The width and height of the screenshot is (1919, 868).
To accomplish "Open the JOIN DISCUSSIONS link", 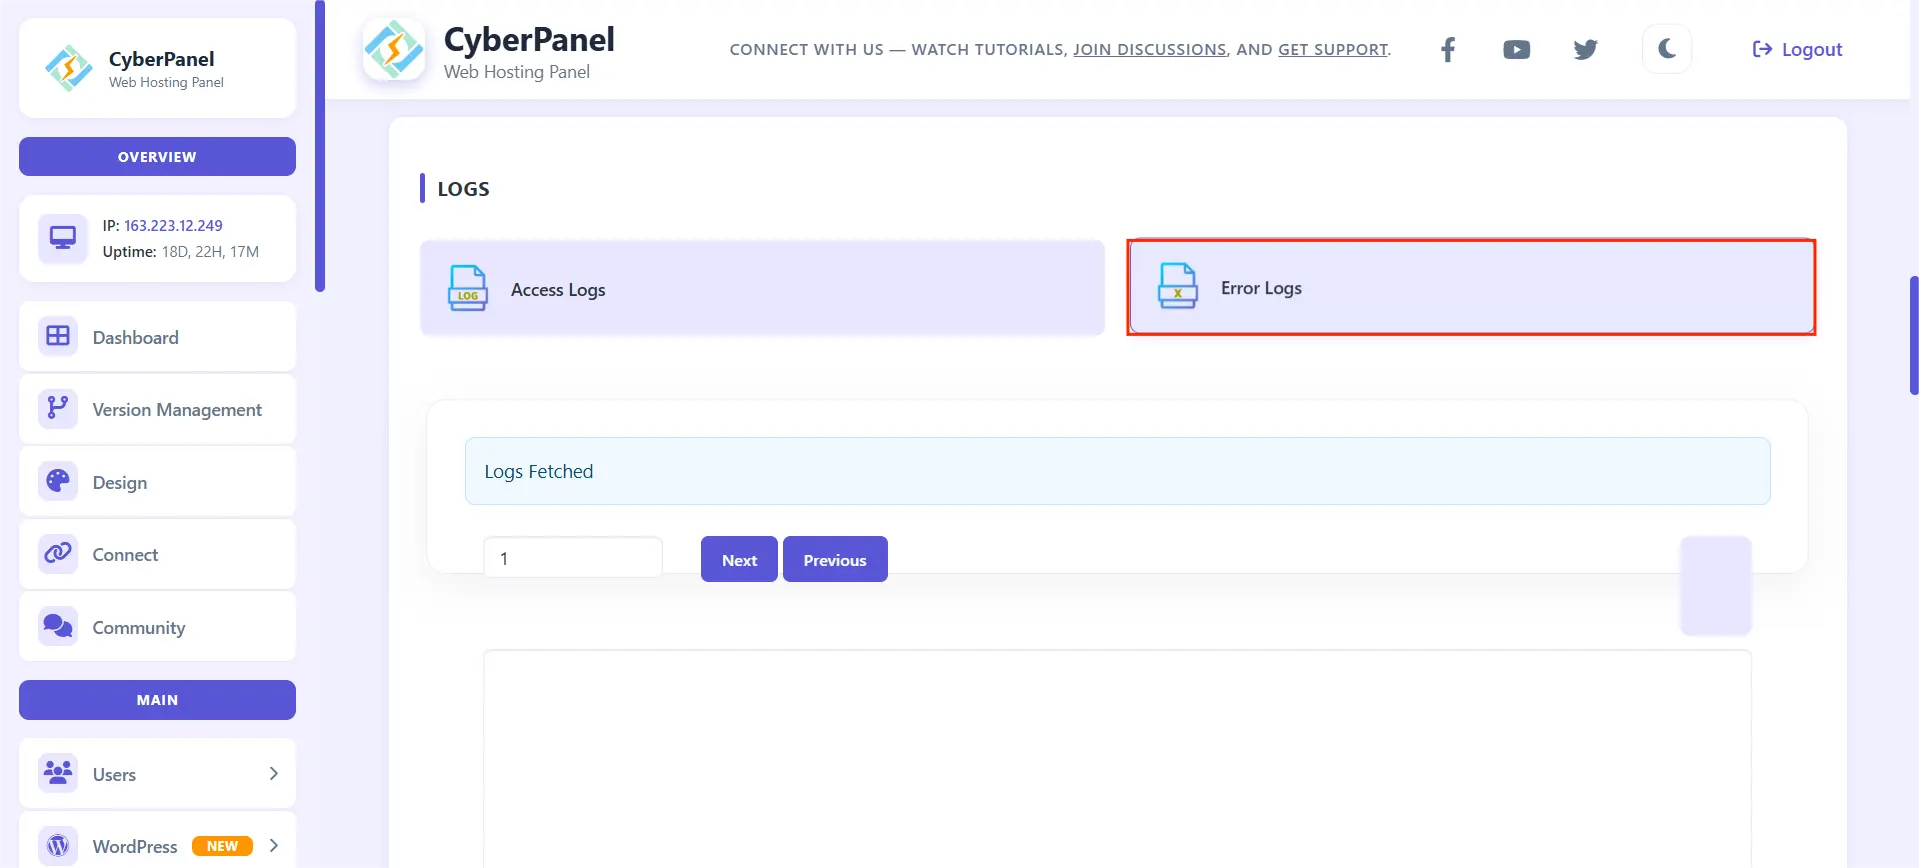I will point(1150,49).
